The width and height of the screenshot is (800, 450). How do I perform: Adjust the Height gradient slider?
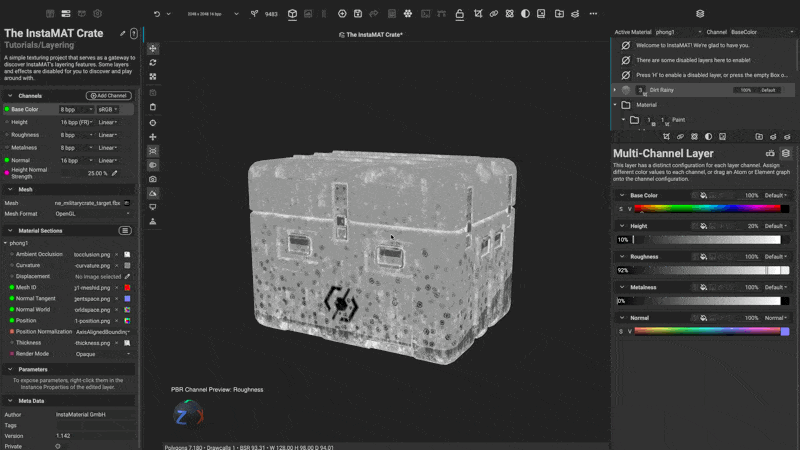pyautogui.click(x=707, y=239)
